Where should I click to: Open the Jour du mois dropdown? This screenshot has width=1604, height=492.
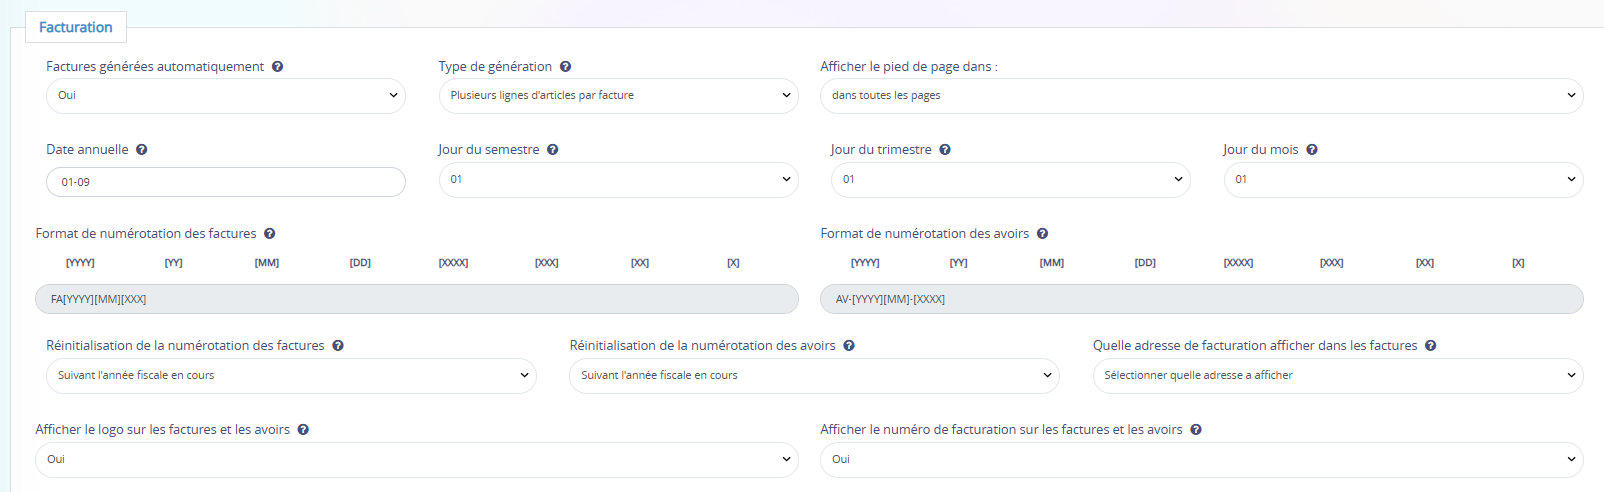tap(1404, 180)
